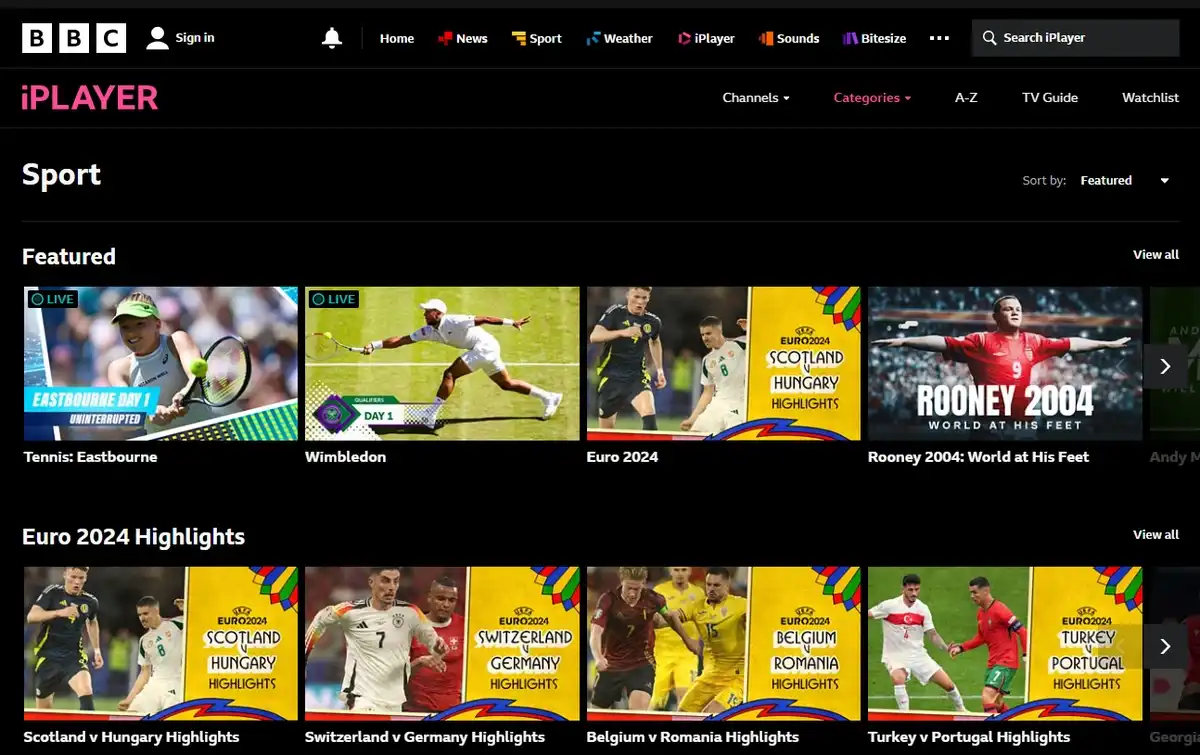Click Wimbledon qualifiers Day 1 thumbnail
1200x755 pixels.
(442, 364)
